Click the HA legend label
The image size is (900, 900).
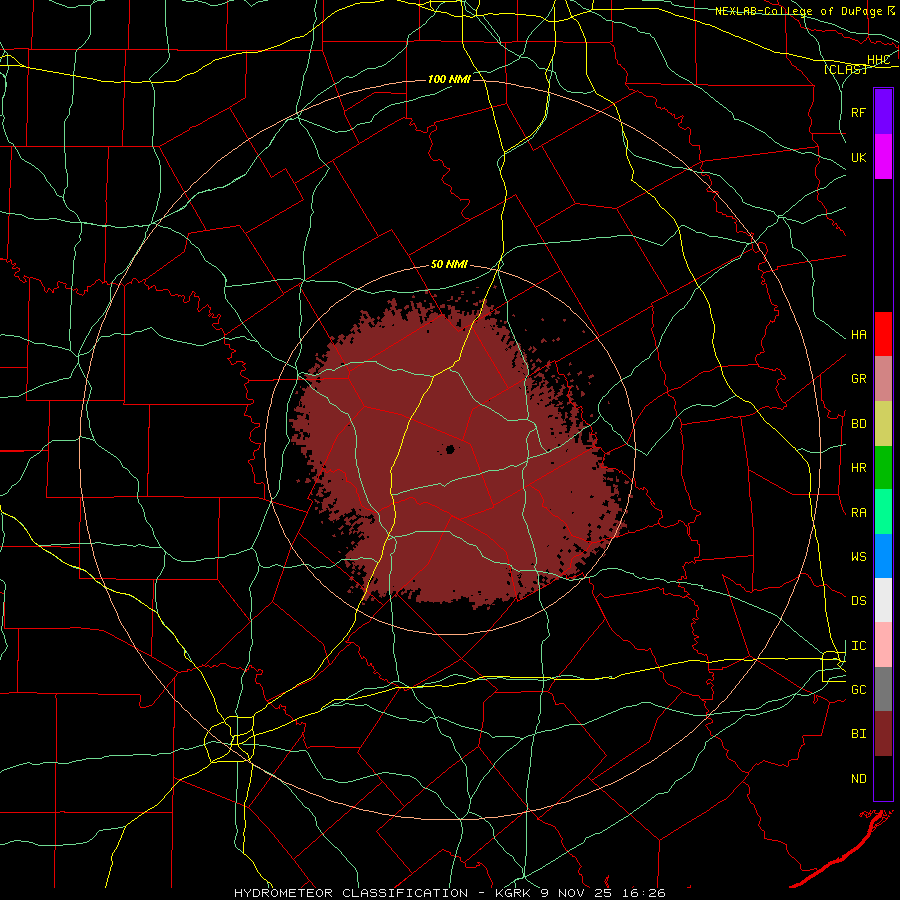pos(859,335)
